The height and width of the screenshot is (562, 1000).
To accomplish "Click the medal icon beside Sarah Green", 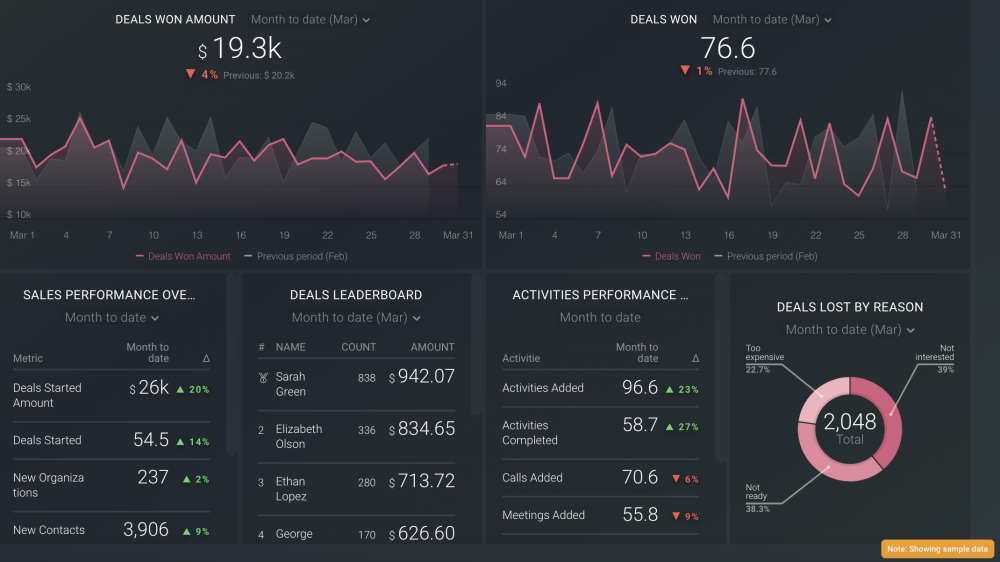I will click(x=262, y=377).
